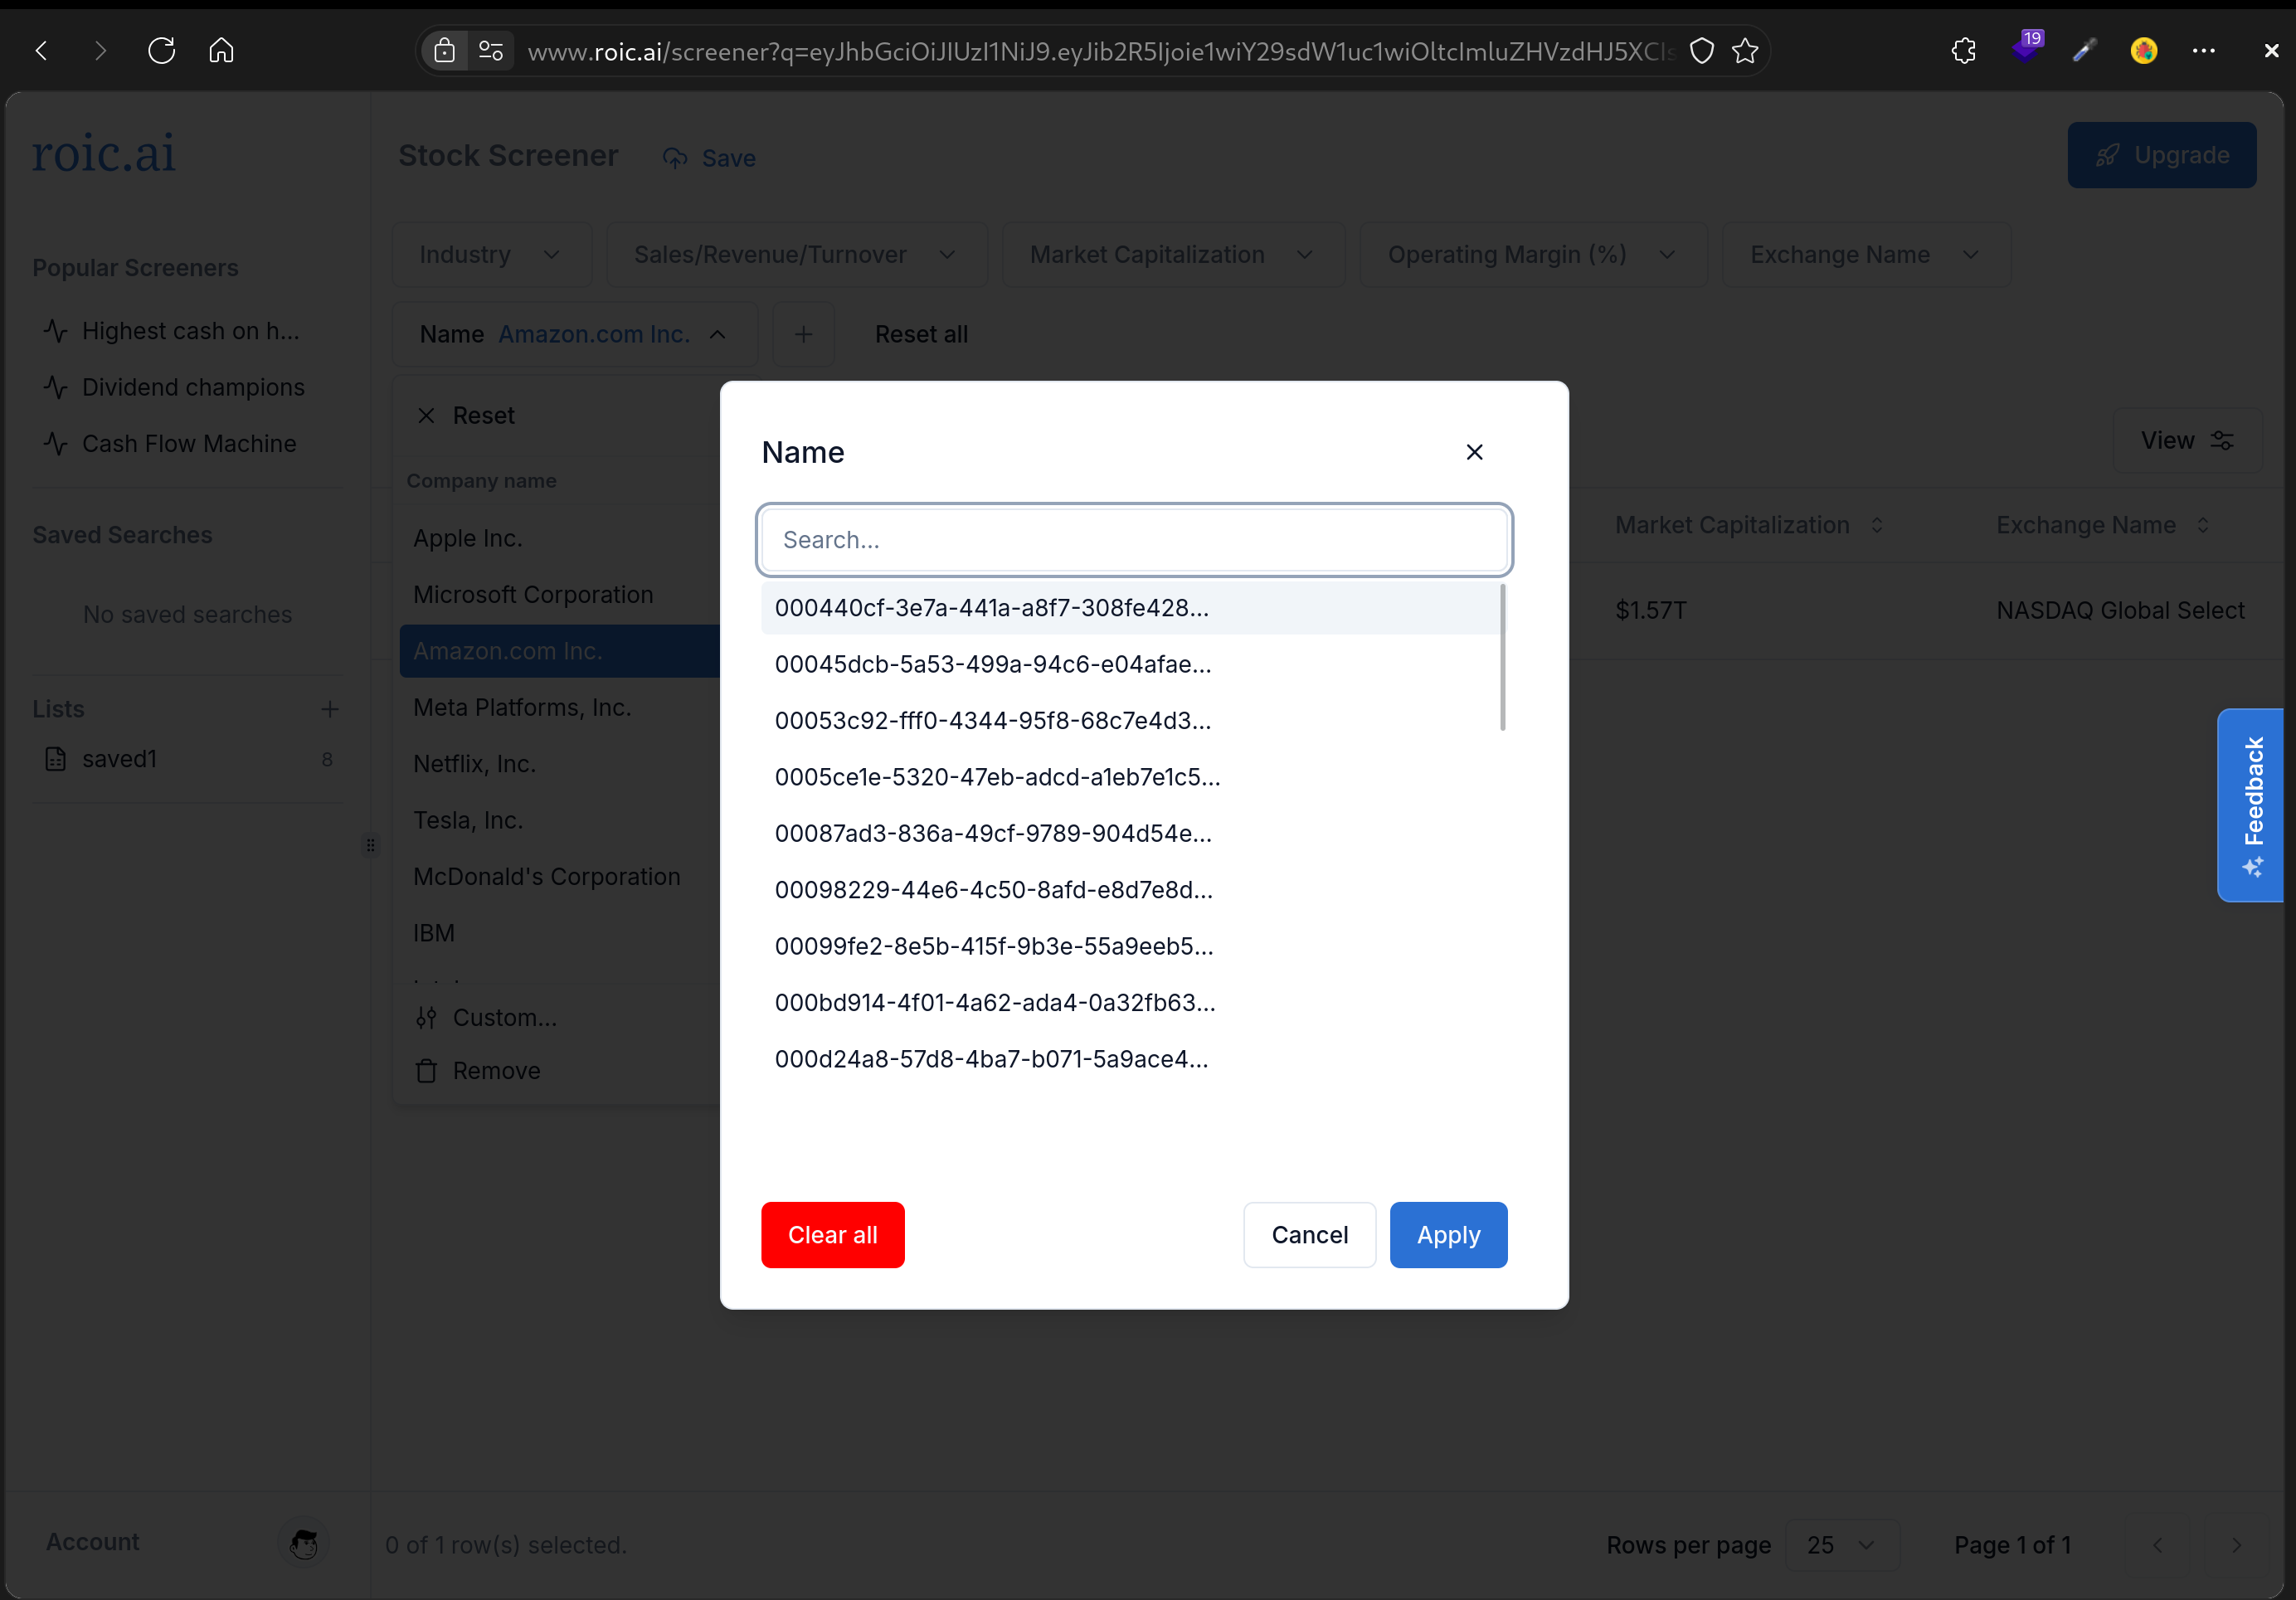Screen dimensions: 2296x1600
Task: Open the saved1 list
Action: point(120,759)
